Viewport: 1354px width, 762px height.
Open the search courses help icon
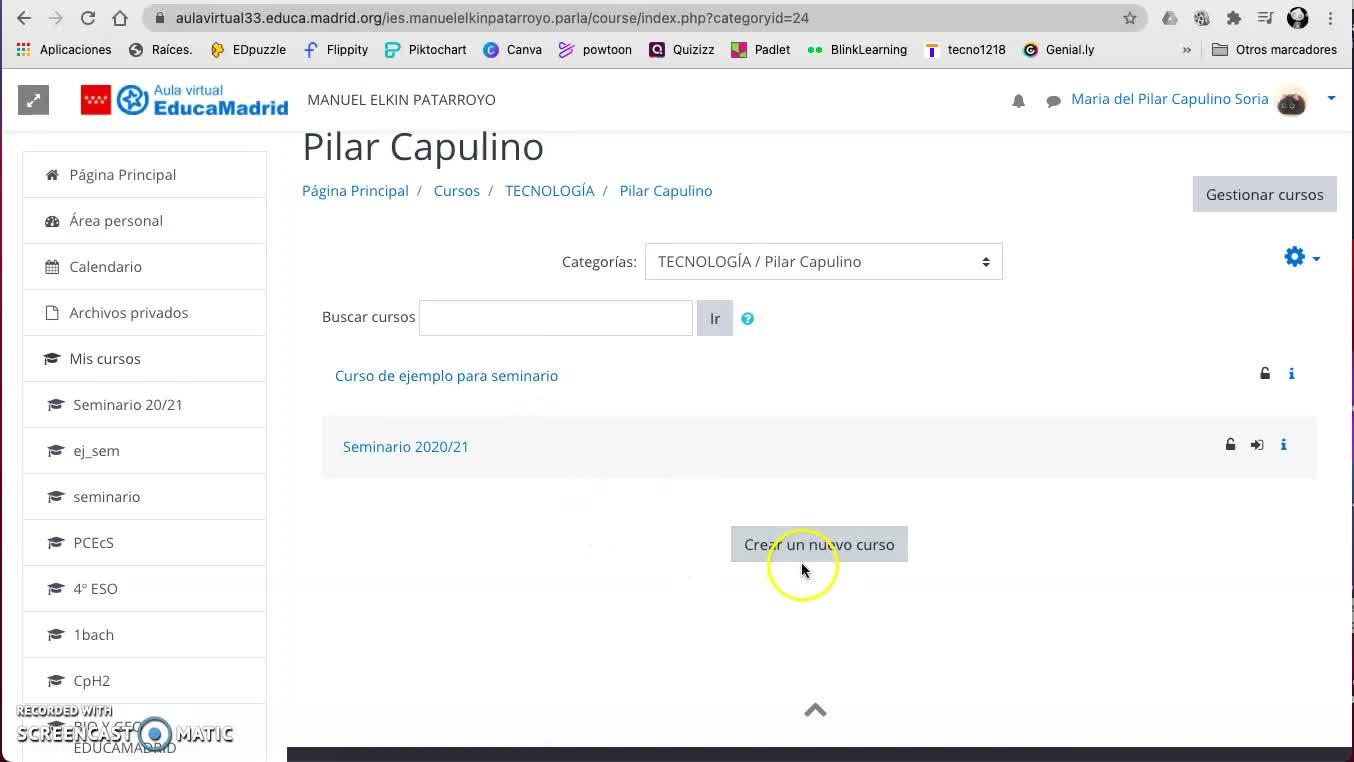[x=747, y=318]
